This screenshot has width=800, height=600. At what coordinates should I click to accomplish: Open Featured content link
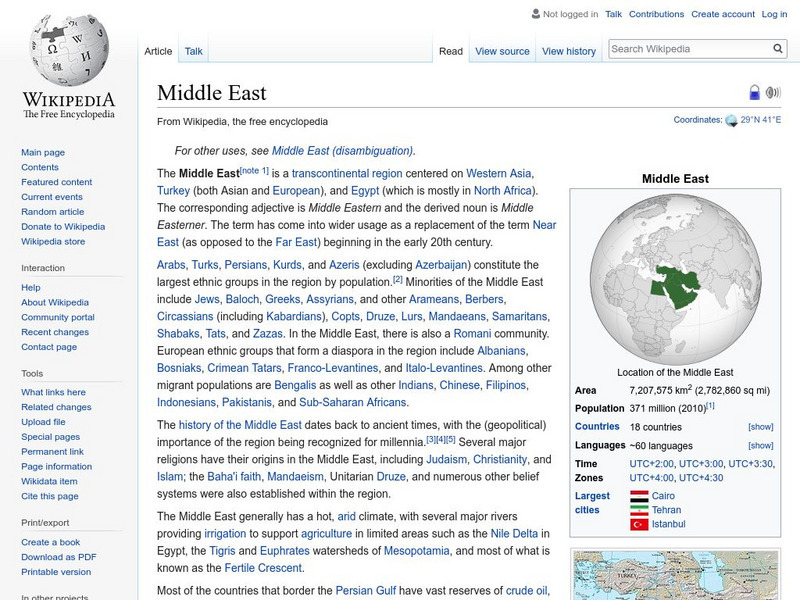(57, 182)
